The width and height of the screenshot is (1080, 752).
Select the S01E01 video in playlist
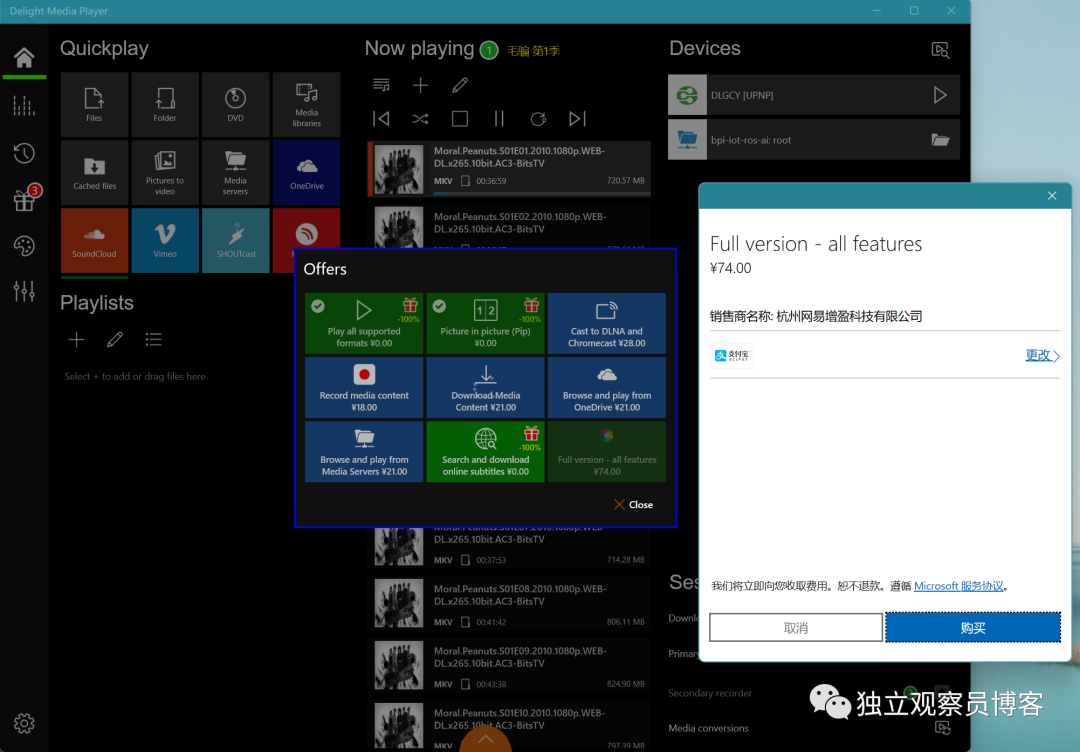pos(509,169)
